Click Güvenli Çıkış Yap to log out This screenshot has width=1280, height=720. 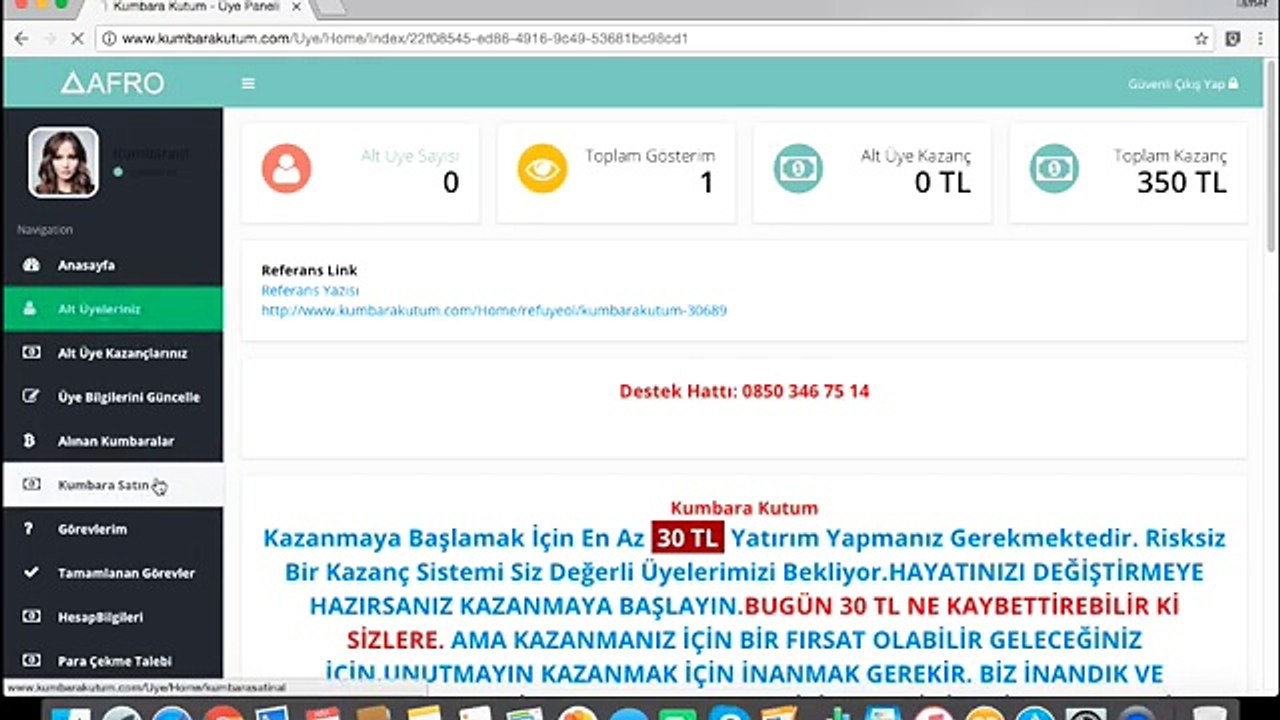(1183, 84)
